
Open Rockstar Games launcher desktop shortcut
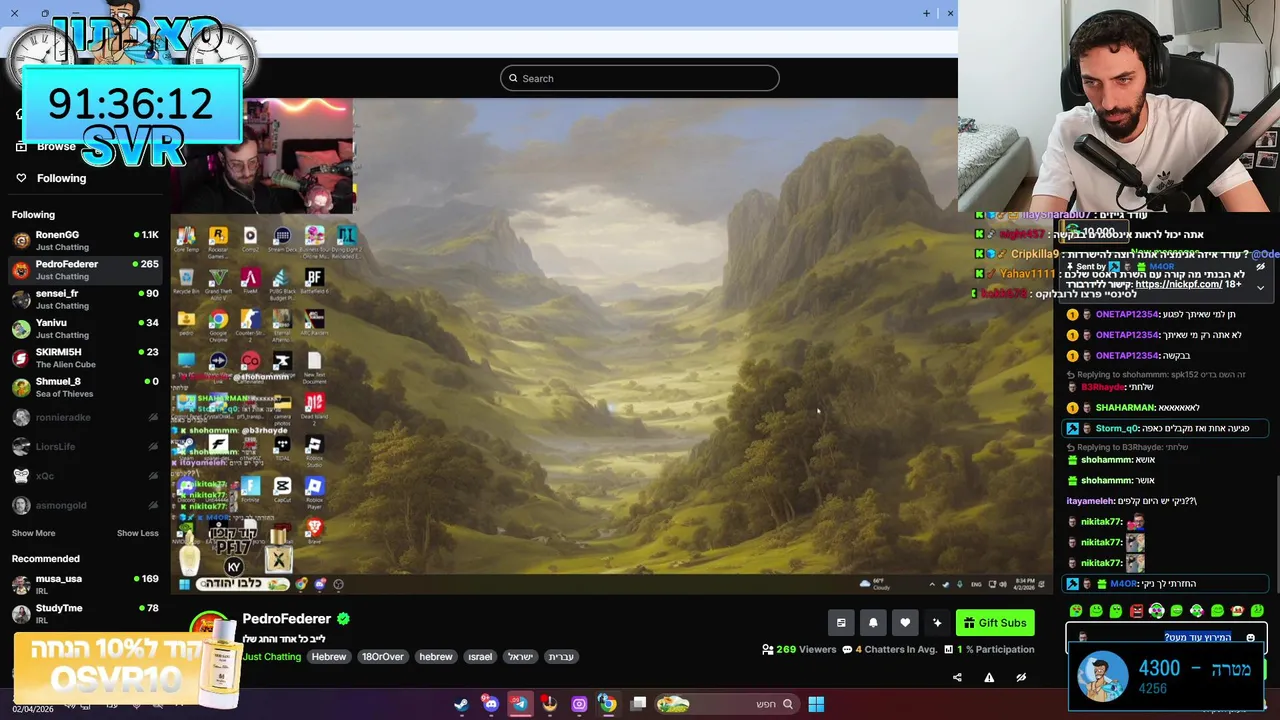(217, 241)
